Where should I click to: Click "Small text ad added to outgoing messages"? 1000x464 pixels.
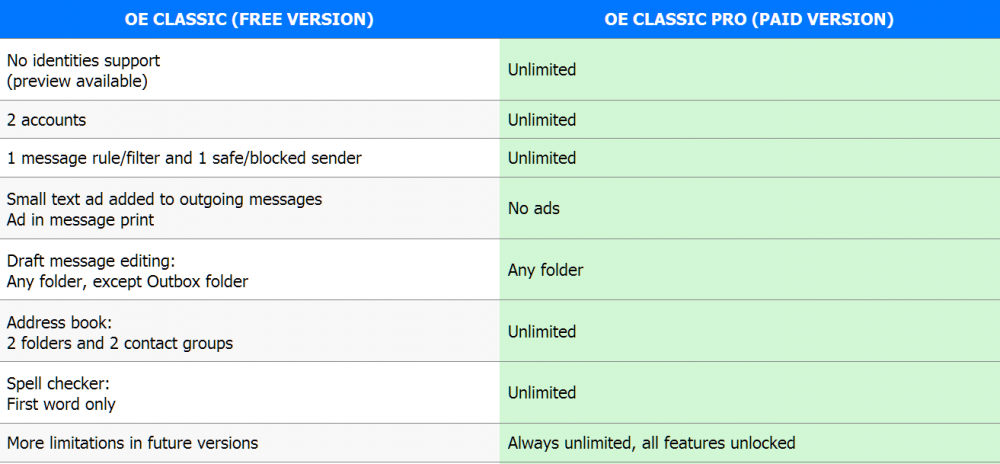[x=164, y=199]
